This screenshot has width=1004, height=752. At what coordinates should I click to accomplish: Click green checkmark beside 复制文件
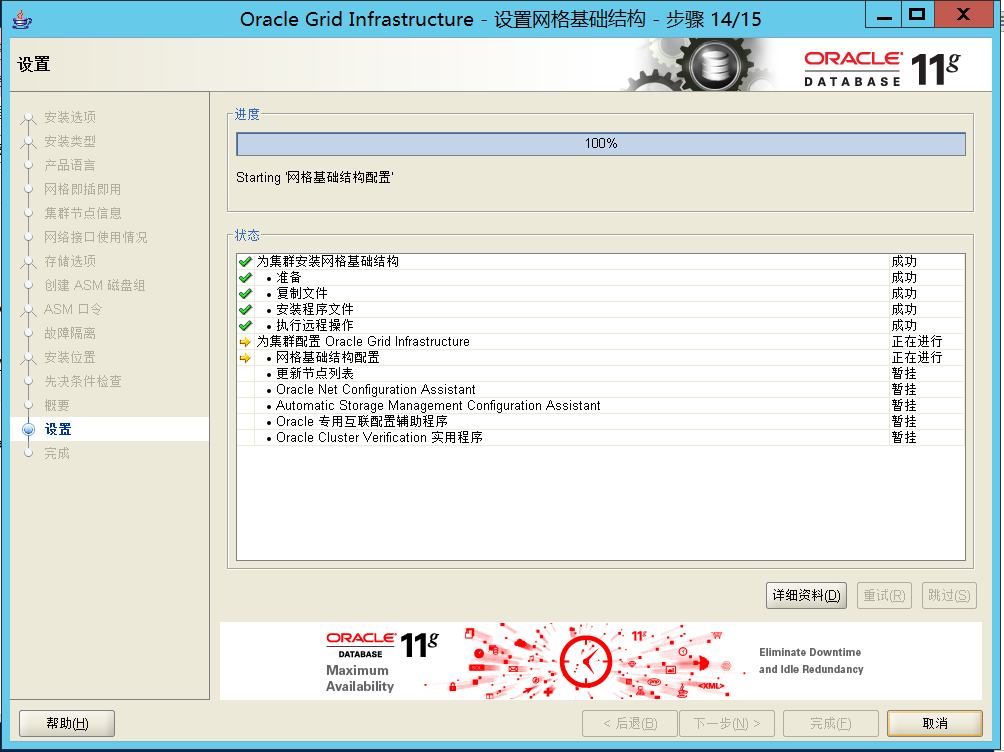(x=245, y=294)
